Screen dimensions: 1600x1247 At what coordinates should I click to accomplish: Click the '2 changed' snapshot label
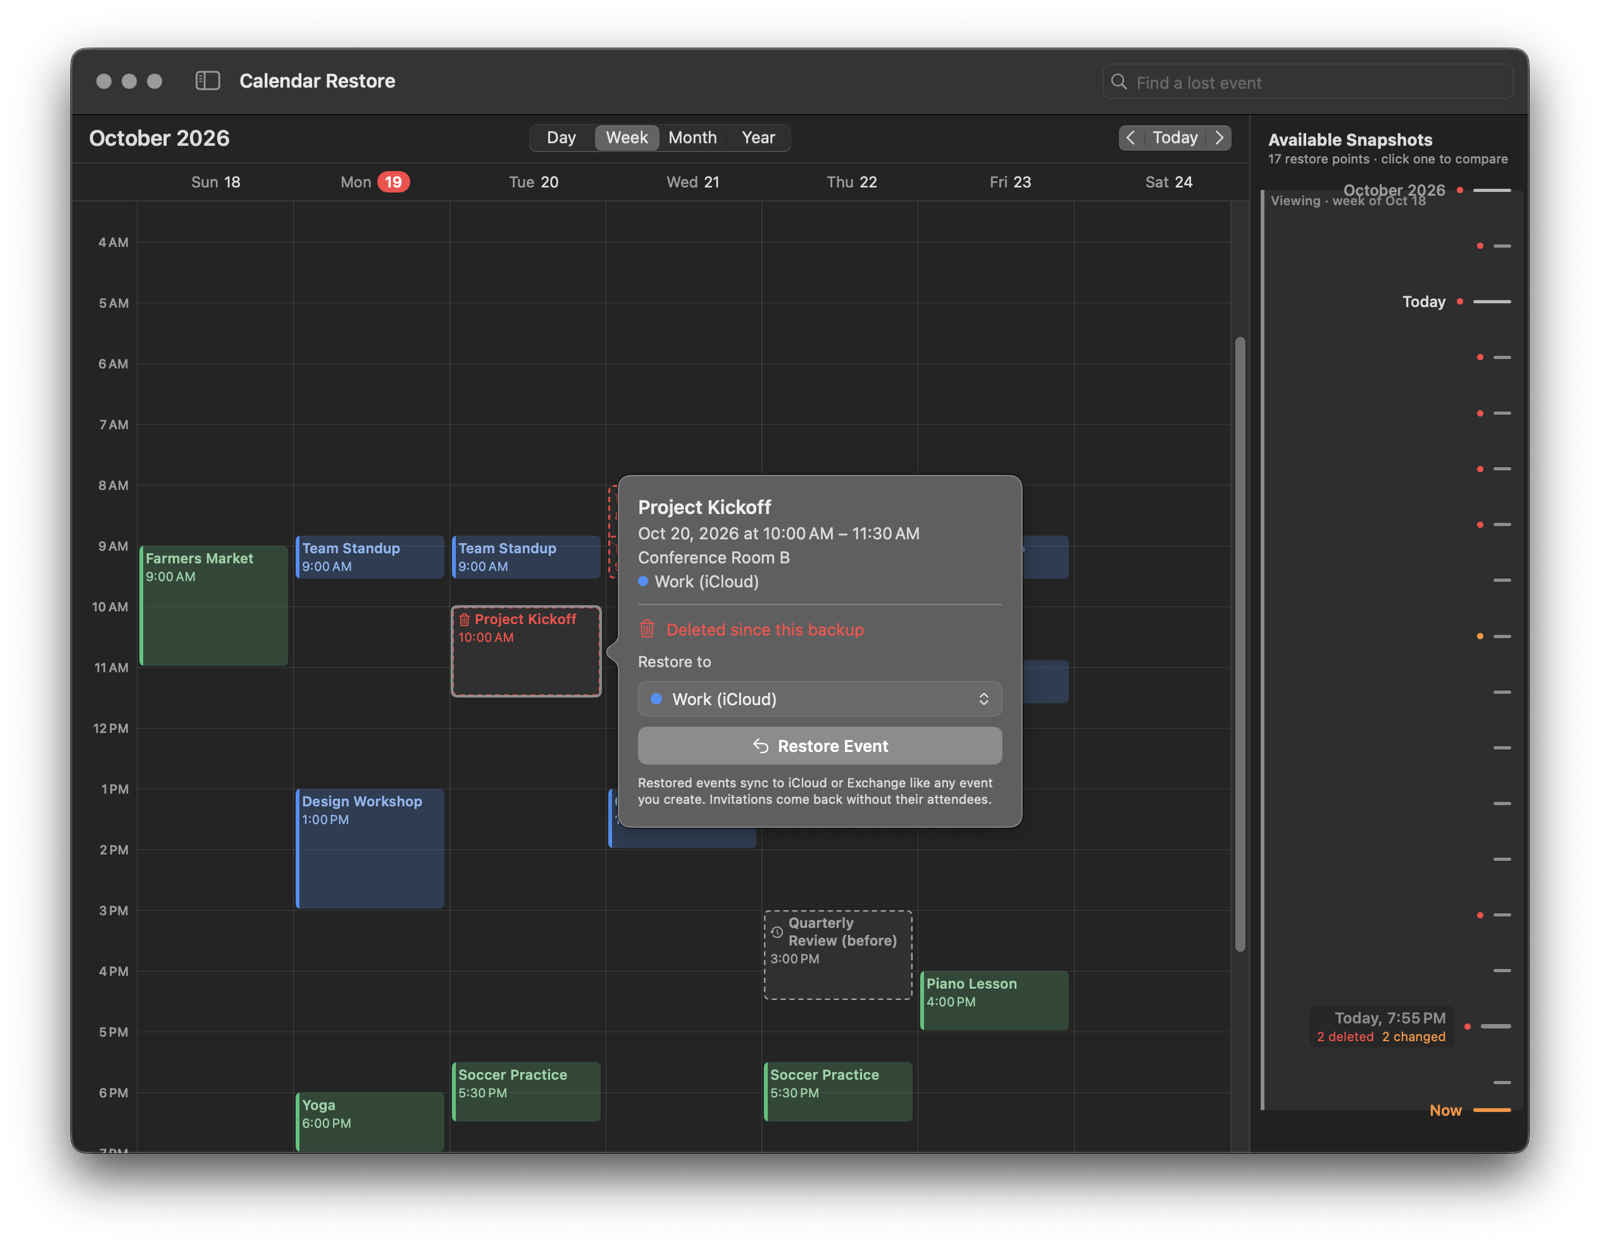(1414, 1037)
